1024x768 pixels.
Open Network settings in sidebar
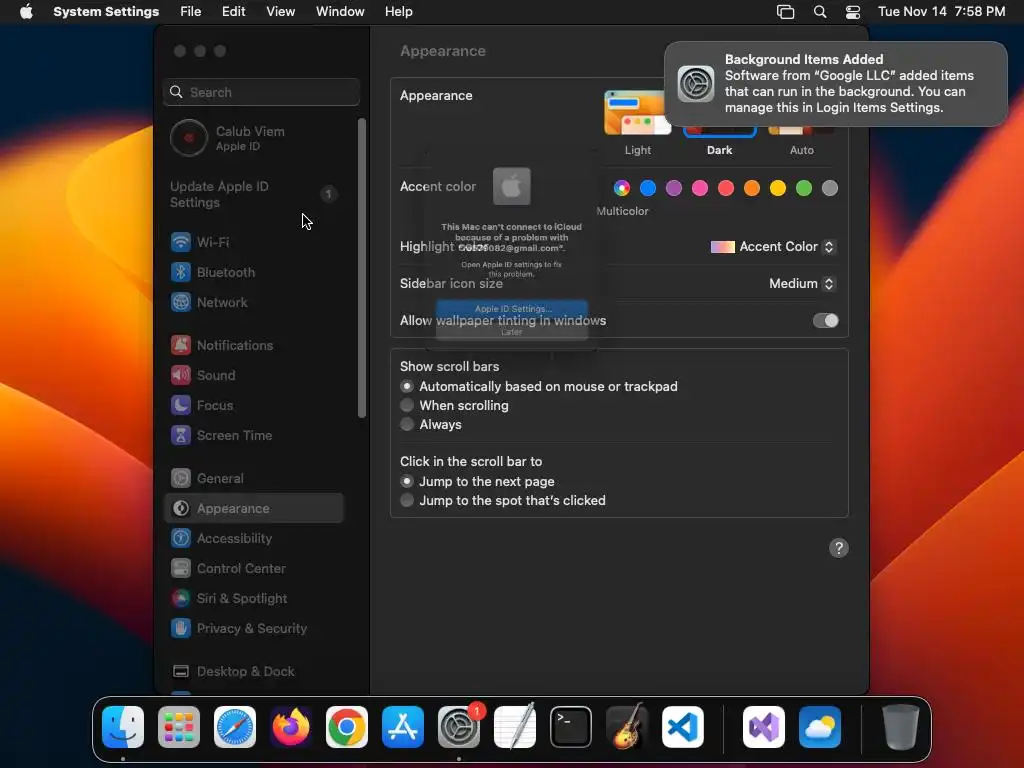(254, 302)
